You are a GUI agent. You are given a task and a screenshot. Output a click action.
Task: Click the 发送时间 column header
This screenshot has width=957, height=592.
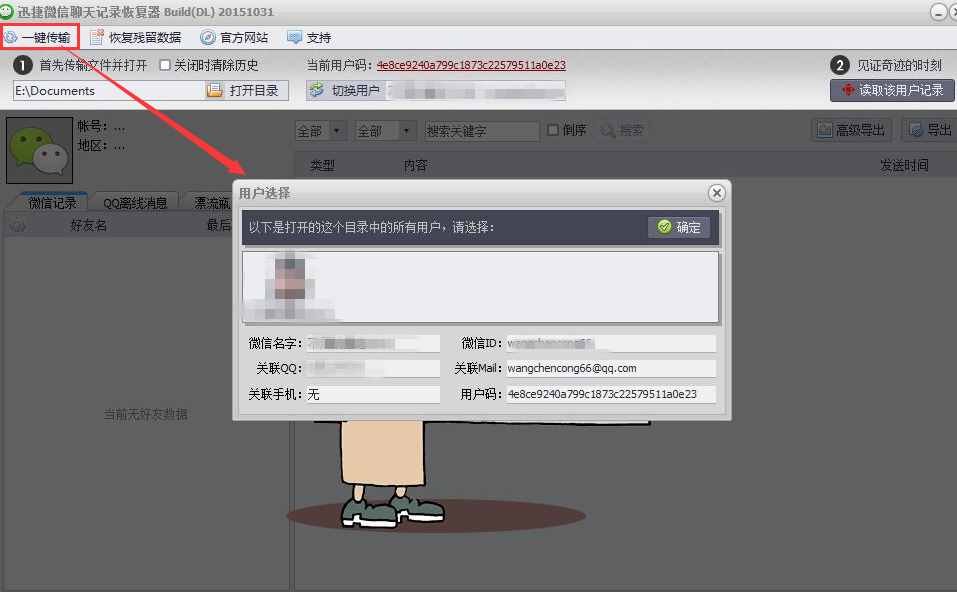tap(904, 165)
